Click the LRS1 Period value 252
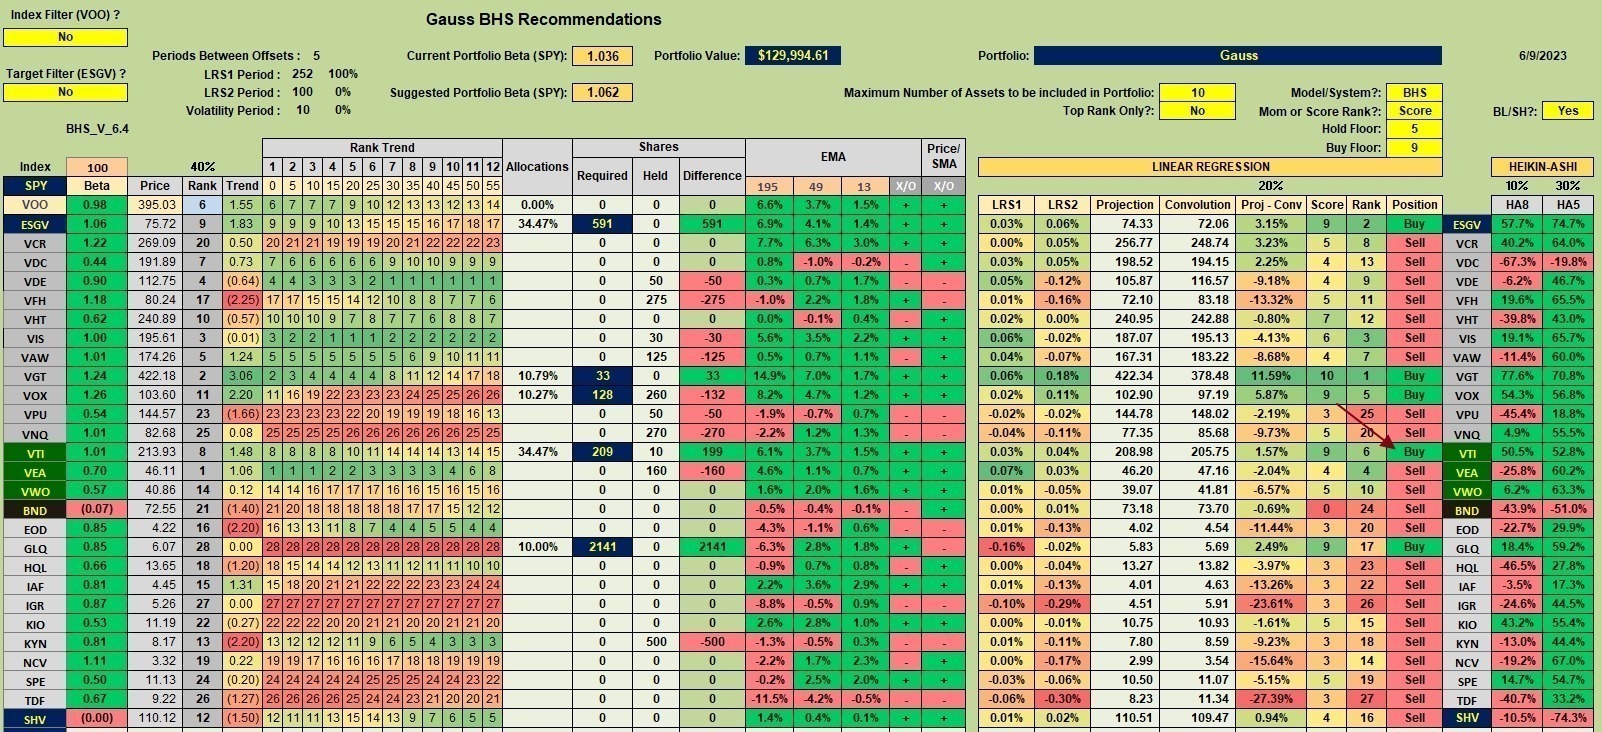The height and width of the screenshot is (732, 1602). [x=302, y=74]
